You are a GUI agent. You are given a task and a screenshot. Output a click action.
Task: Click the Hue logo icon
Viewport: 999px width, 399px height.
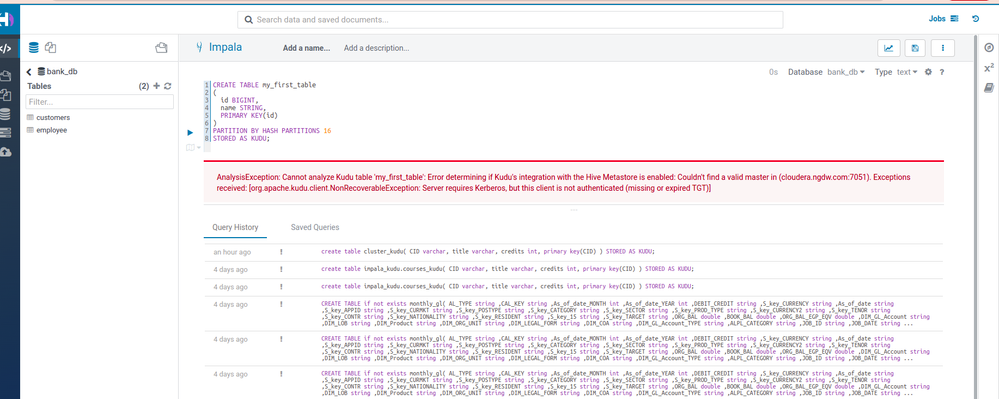[6, 19]
